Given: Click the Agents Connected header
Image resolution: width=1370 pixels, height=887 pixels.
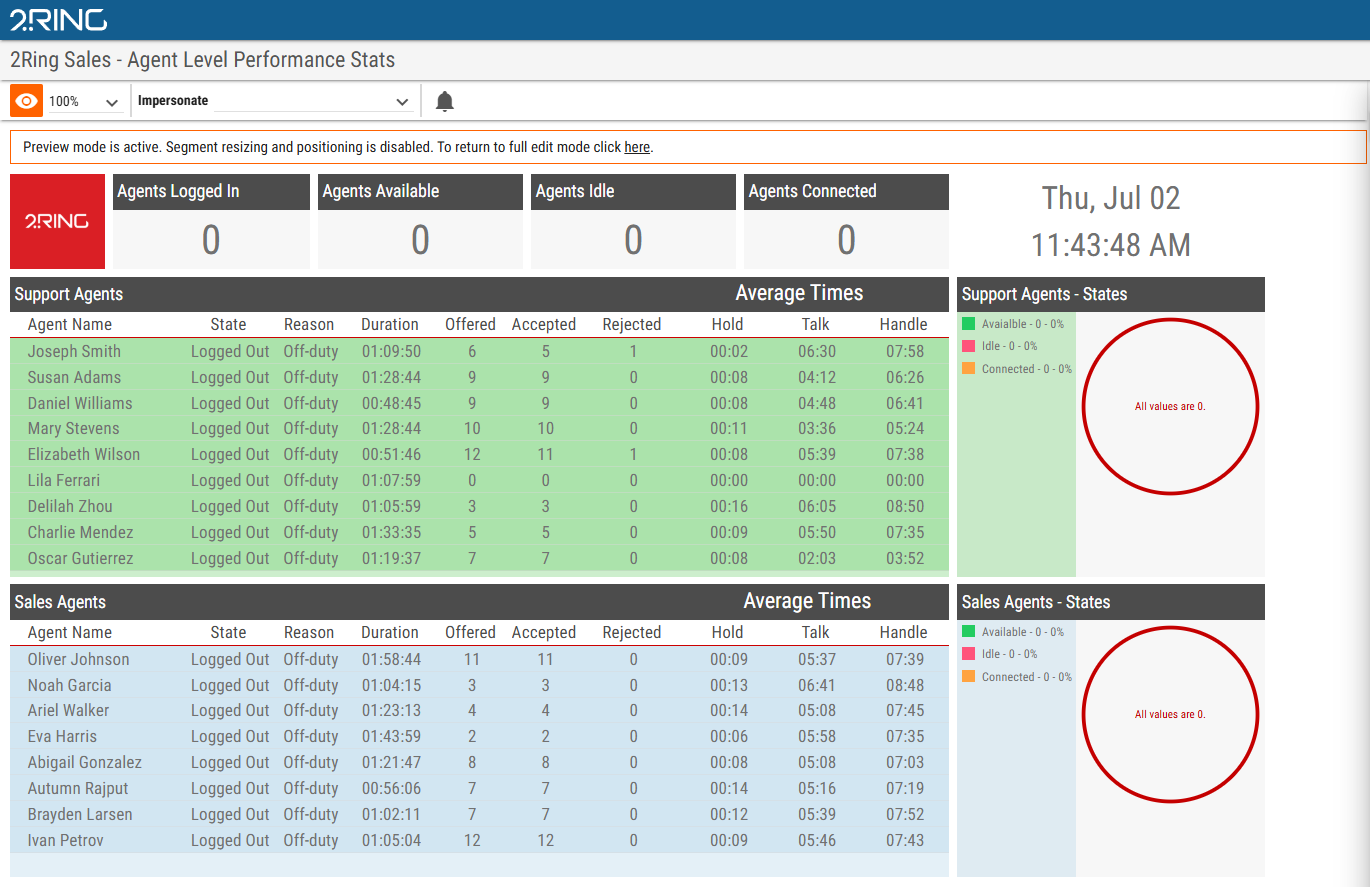Looking at the screenshot, I should (x=846, y=192).
